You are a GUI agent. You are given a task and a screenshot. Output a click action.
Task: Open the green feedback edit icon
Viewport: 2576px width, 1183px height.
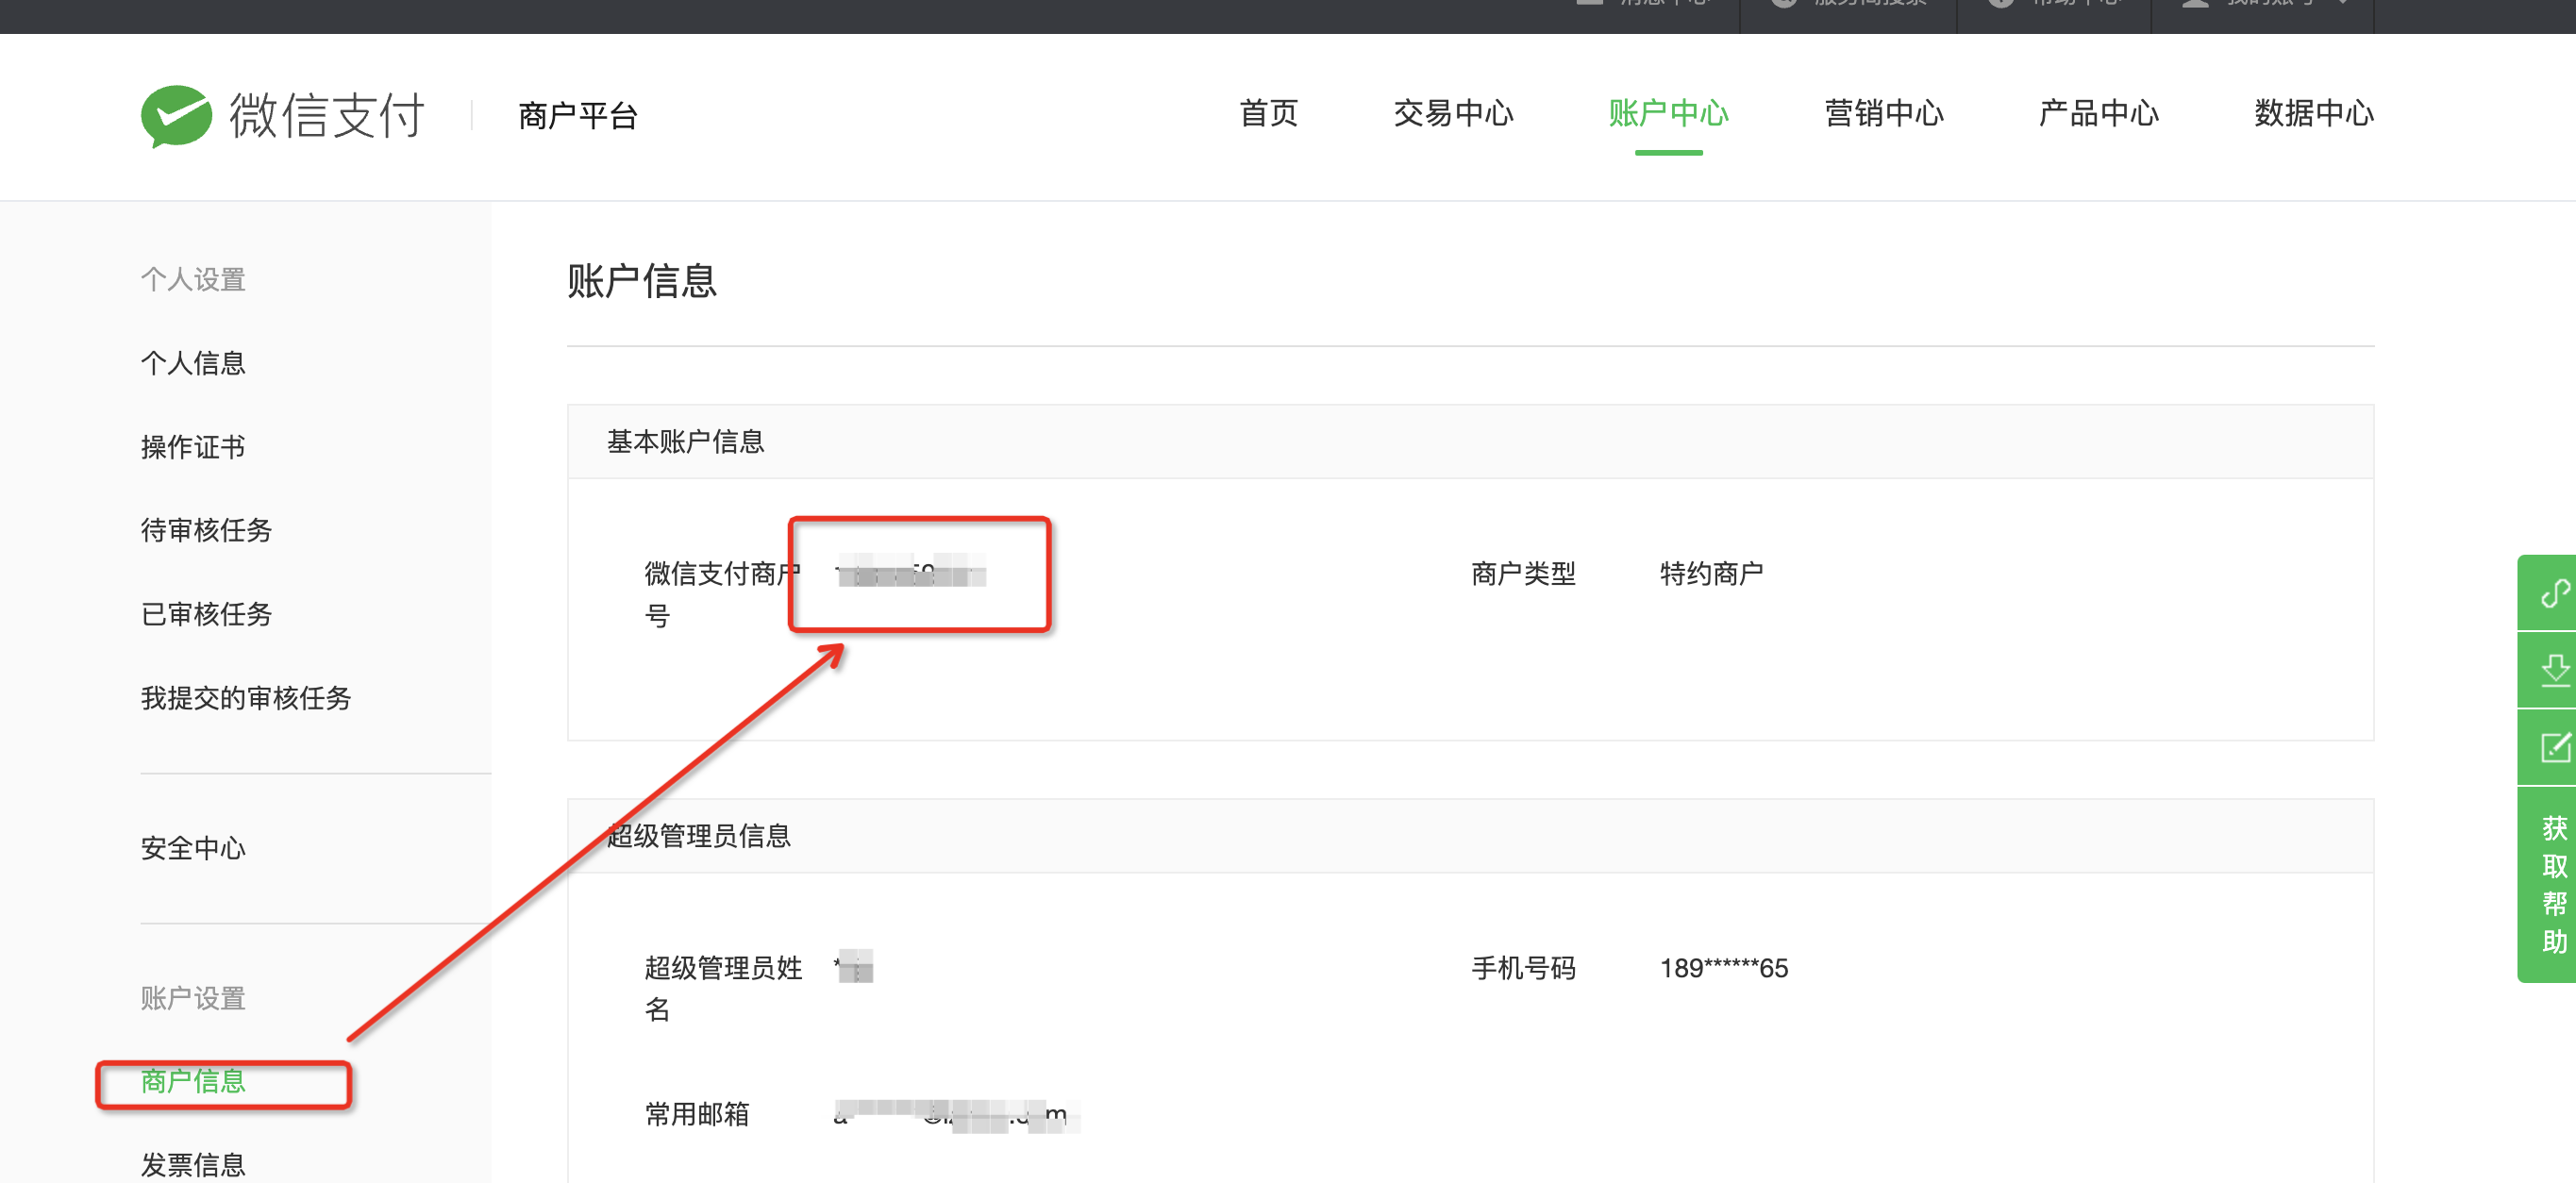2558,746
